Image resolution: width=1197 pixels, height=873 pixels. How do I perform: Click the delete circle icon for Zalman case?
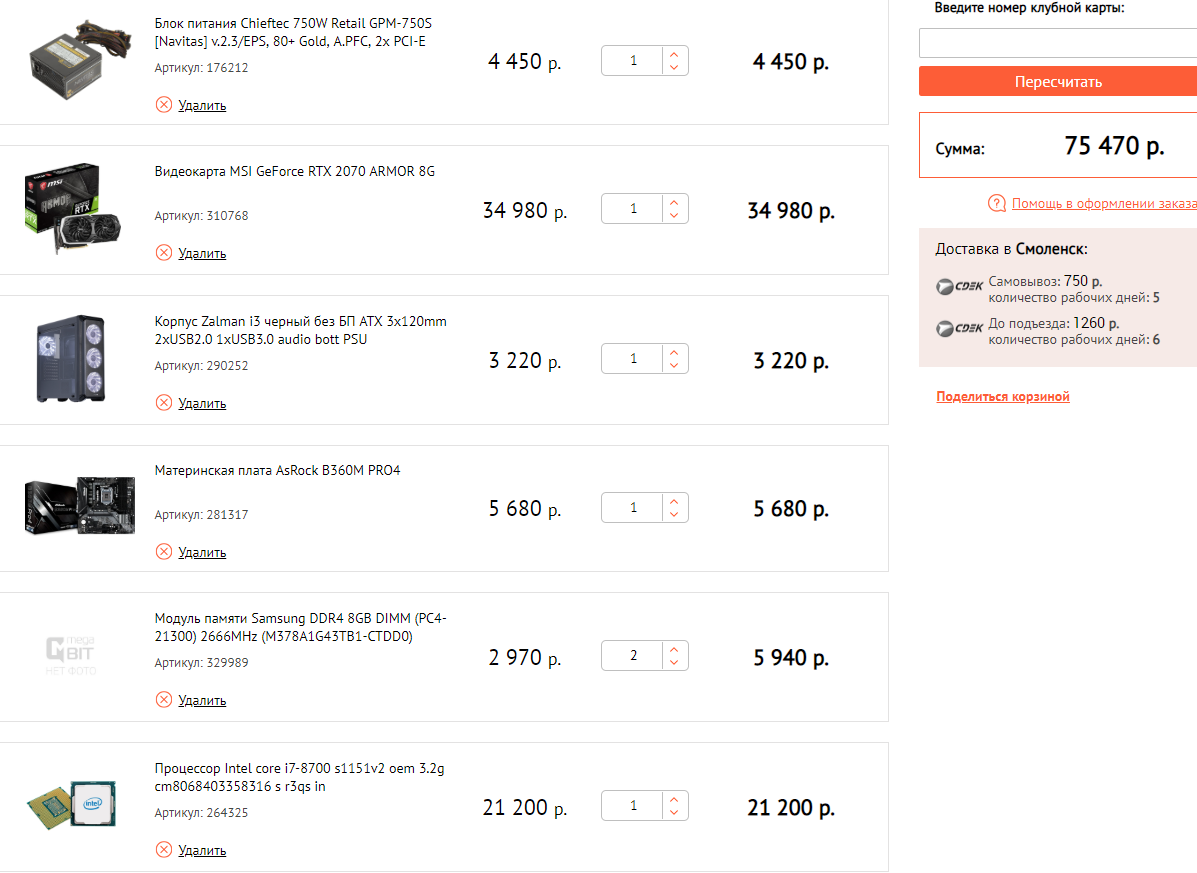pyautogui.click(x=164, y=403)
